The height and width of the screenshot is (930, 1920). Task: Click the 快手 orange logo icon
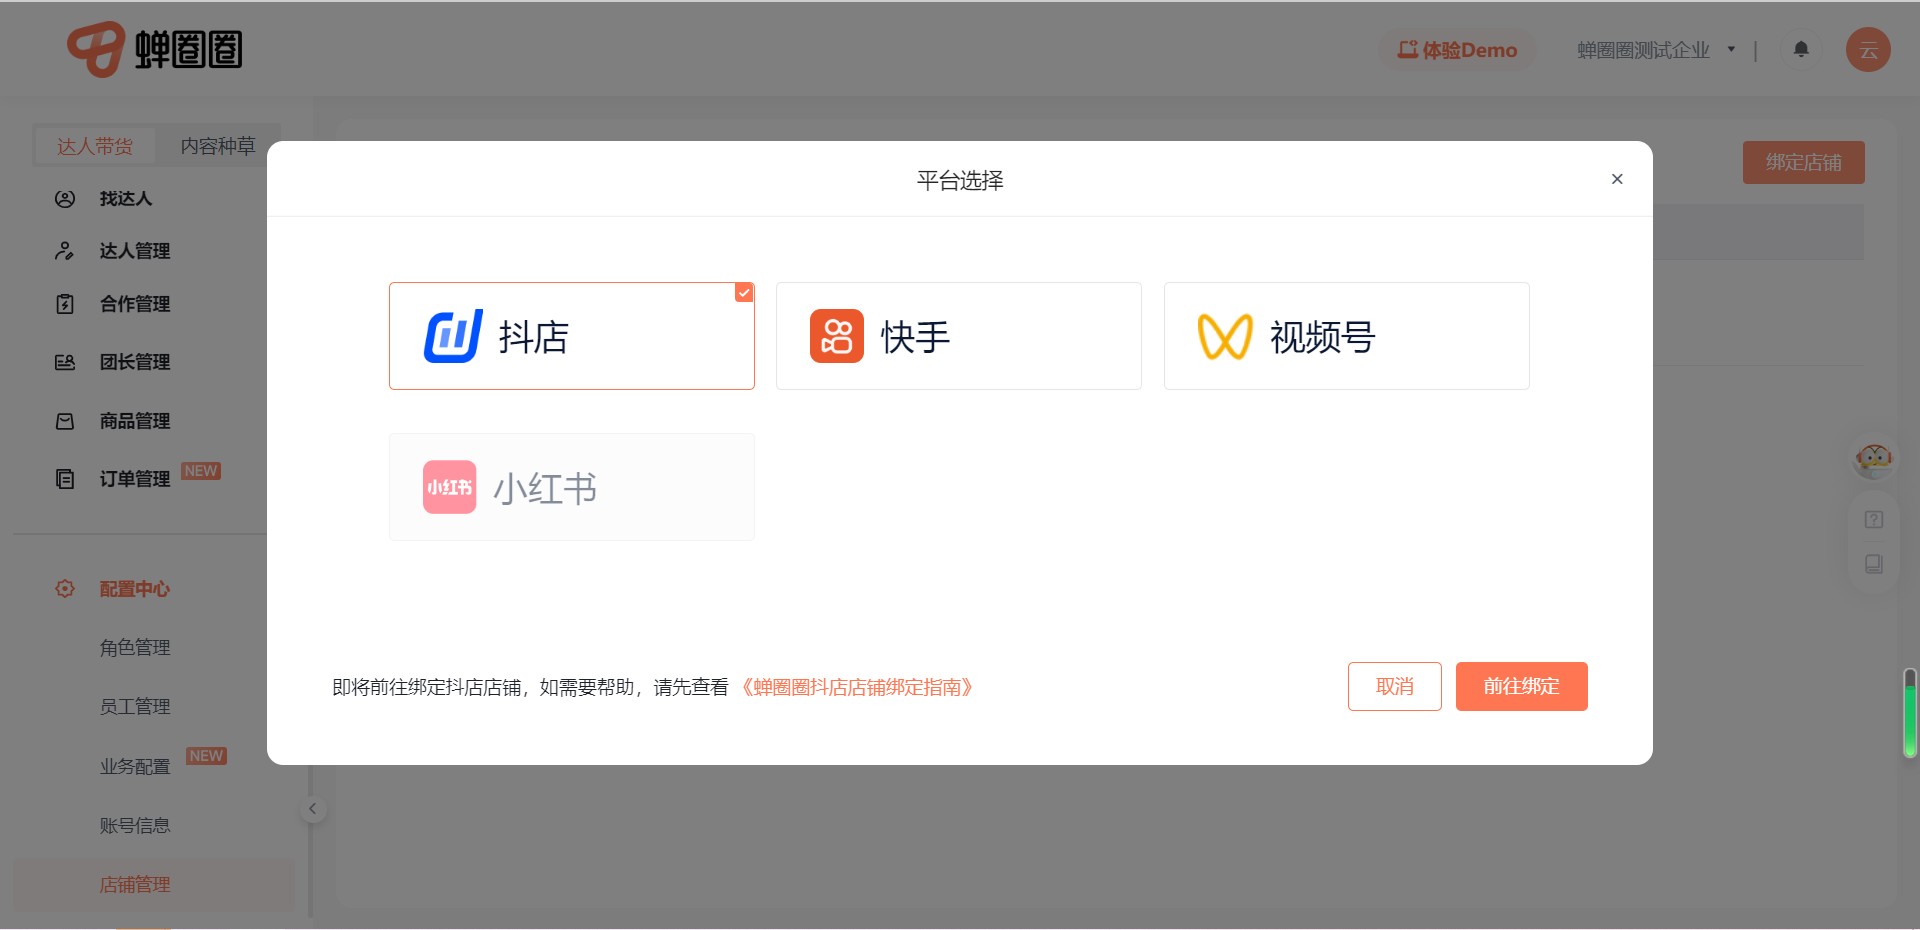(837, 336)
